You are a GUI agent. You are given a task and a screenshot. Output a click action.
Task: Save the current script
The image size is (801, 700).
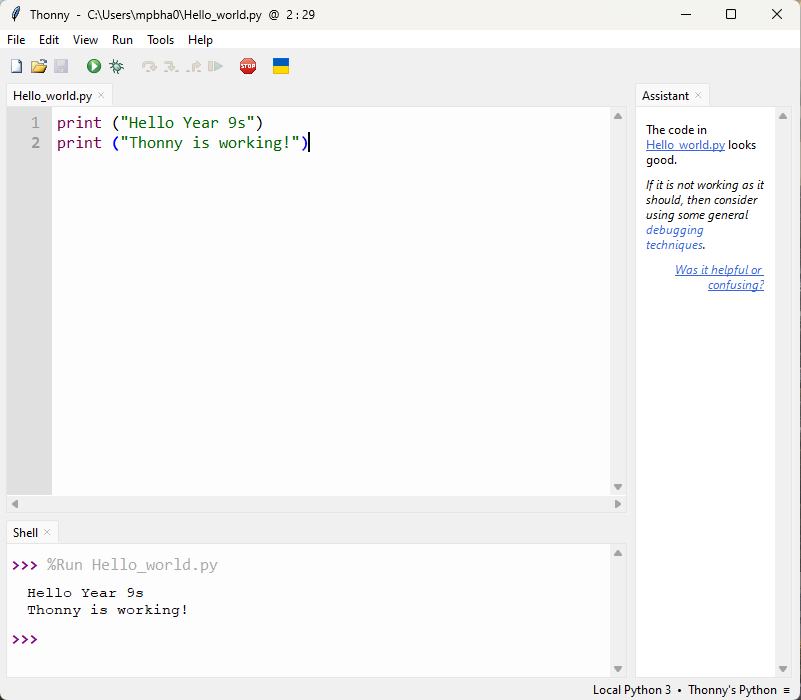click(61, 65)
